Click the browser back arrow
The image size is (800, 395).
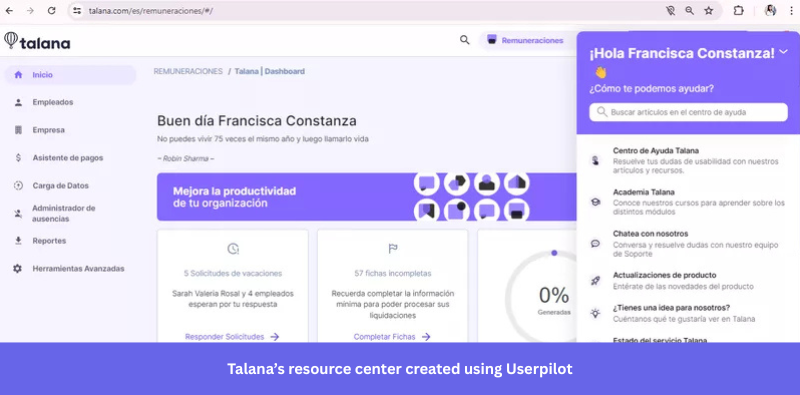(x=9, y=11)
